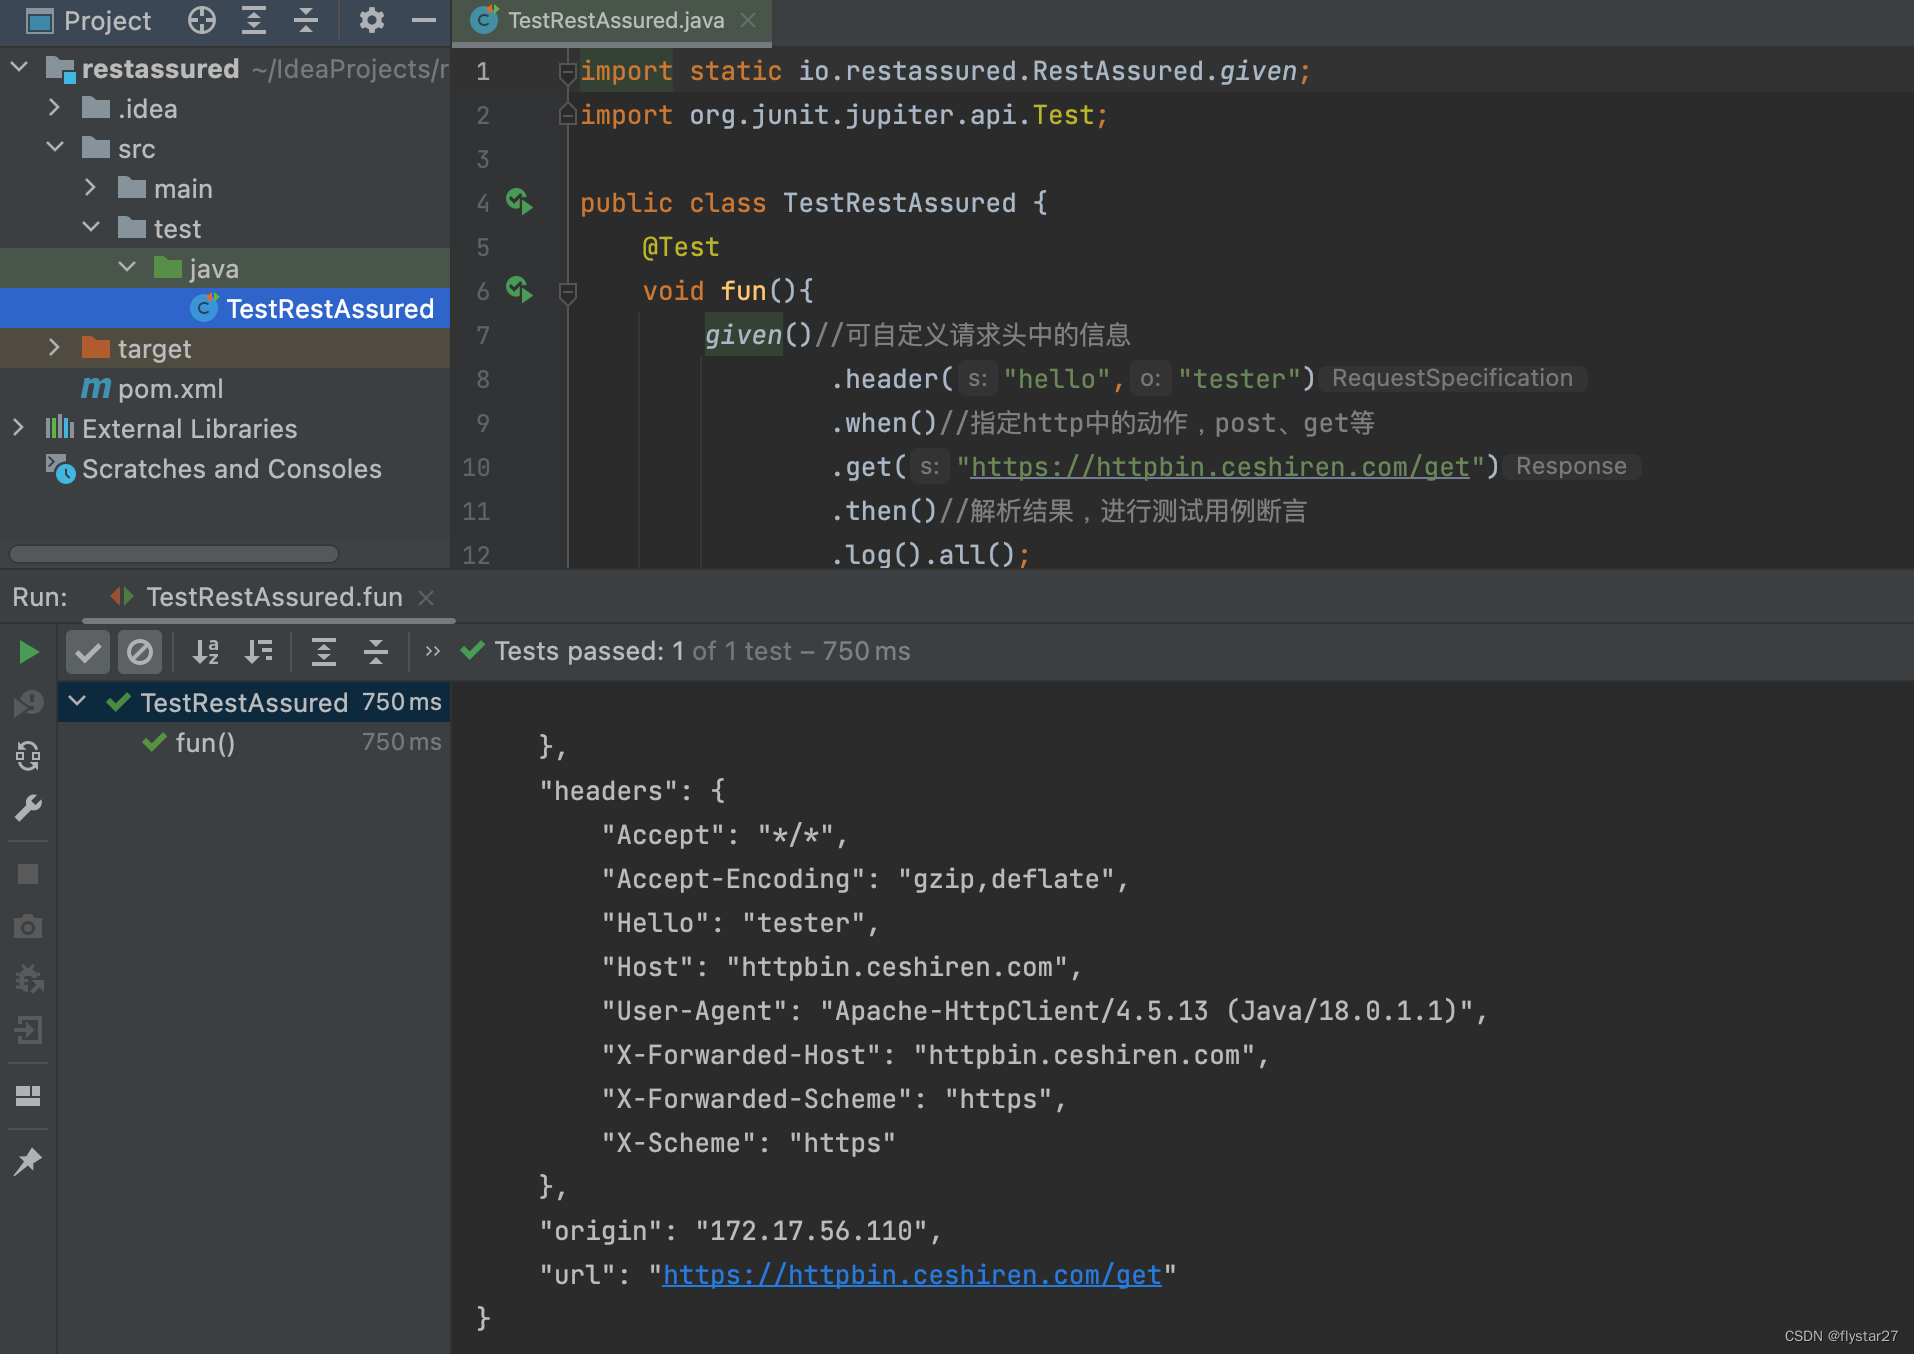Run class test from line 4 gutter icon
Screen dimensions: 1914x1354
click(x=519, y=202)
